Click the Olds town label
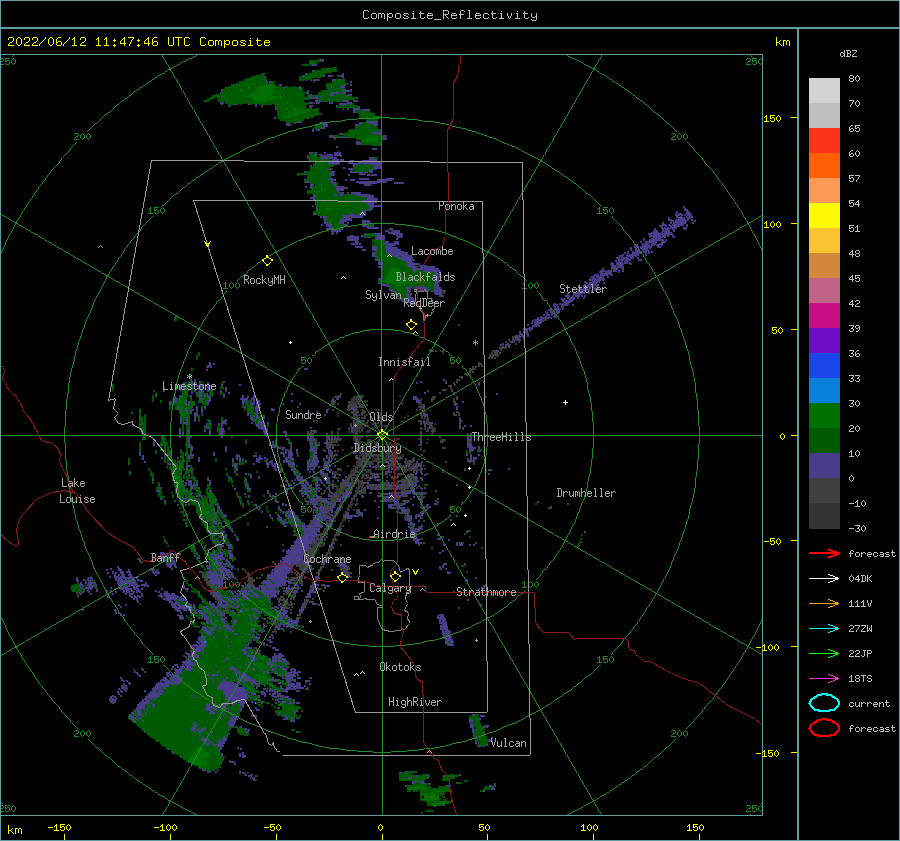 pyautogui.click(x=381, y=417)
